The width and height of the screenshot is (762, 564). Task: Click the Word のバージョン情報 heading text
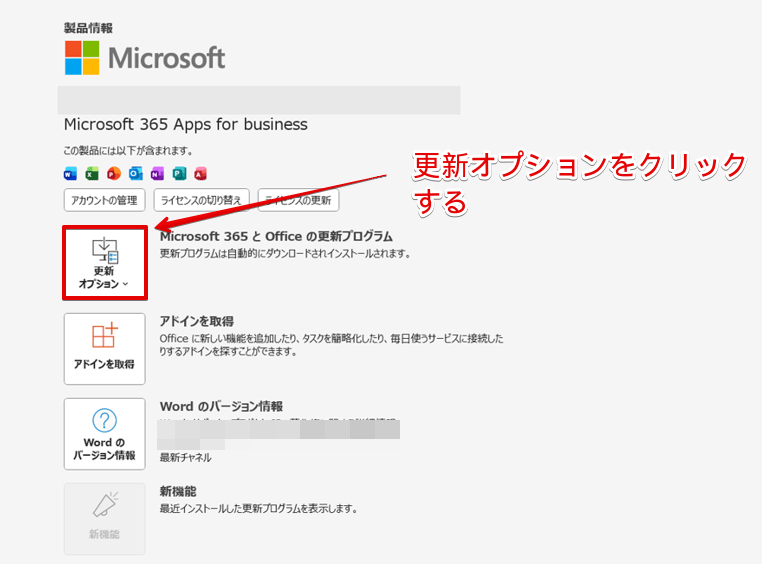[x=221, y=406]
